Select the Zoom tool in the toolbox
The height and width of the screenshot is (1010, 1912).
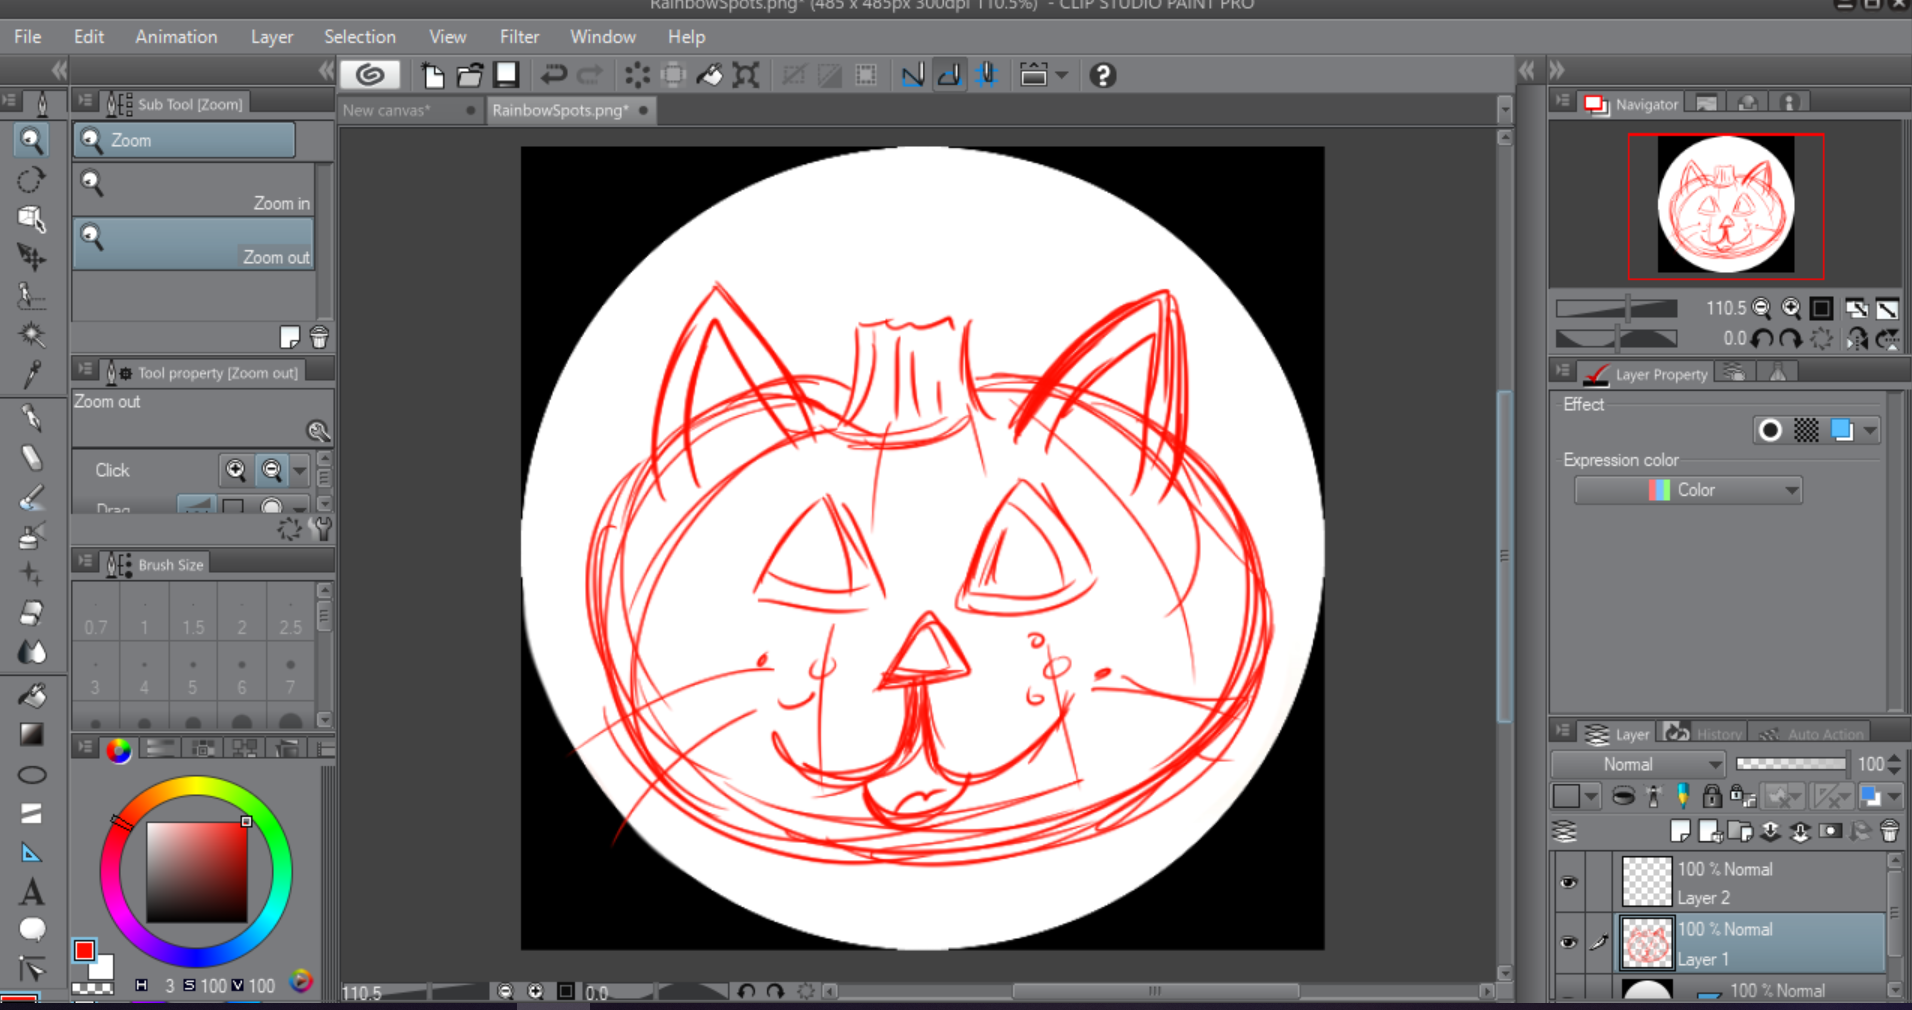point(31,141)
